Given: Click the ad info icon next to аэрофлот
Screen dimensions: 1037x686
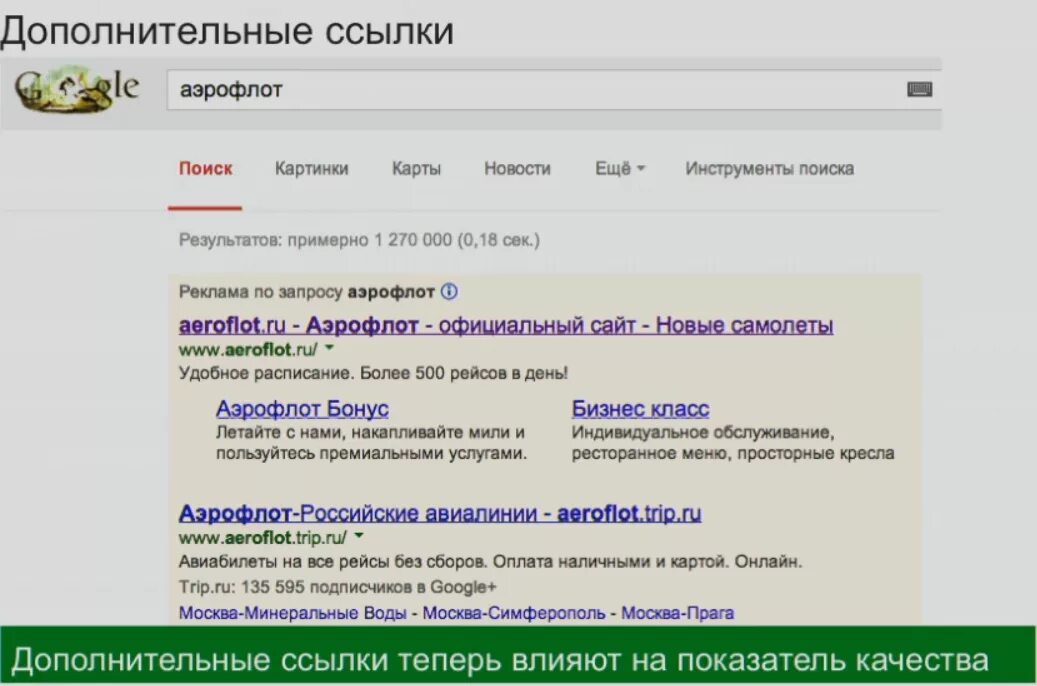Looking at the screenshot, I should [x=449, y=291].
